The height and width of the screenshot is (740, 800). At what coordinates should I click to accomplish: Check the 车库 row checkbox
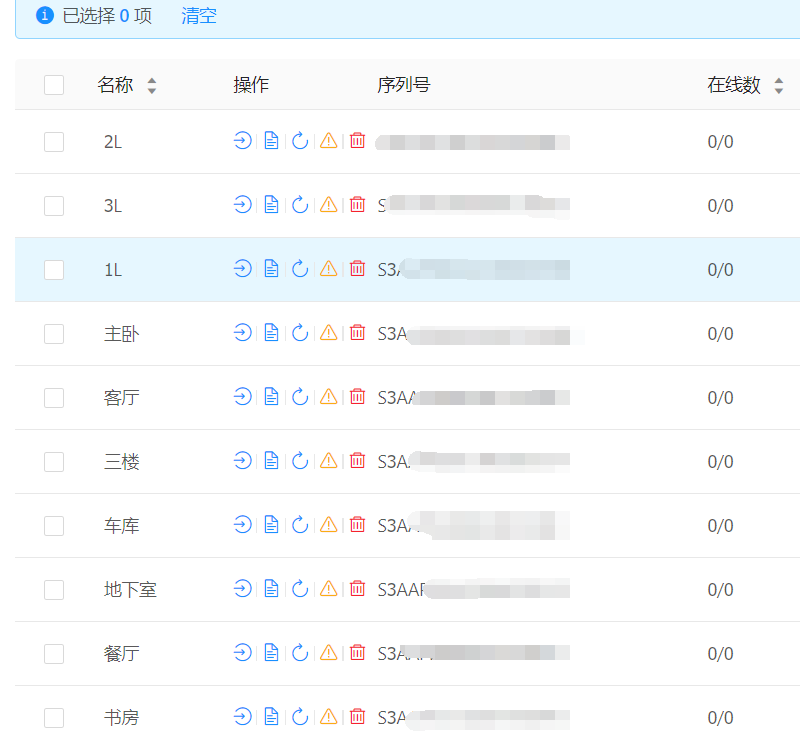coord(54,526)
